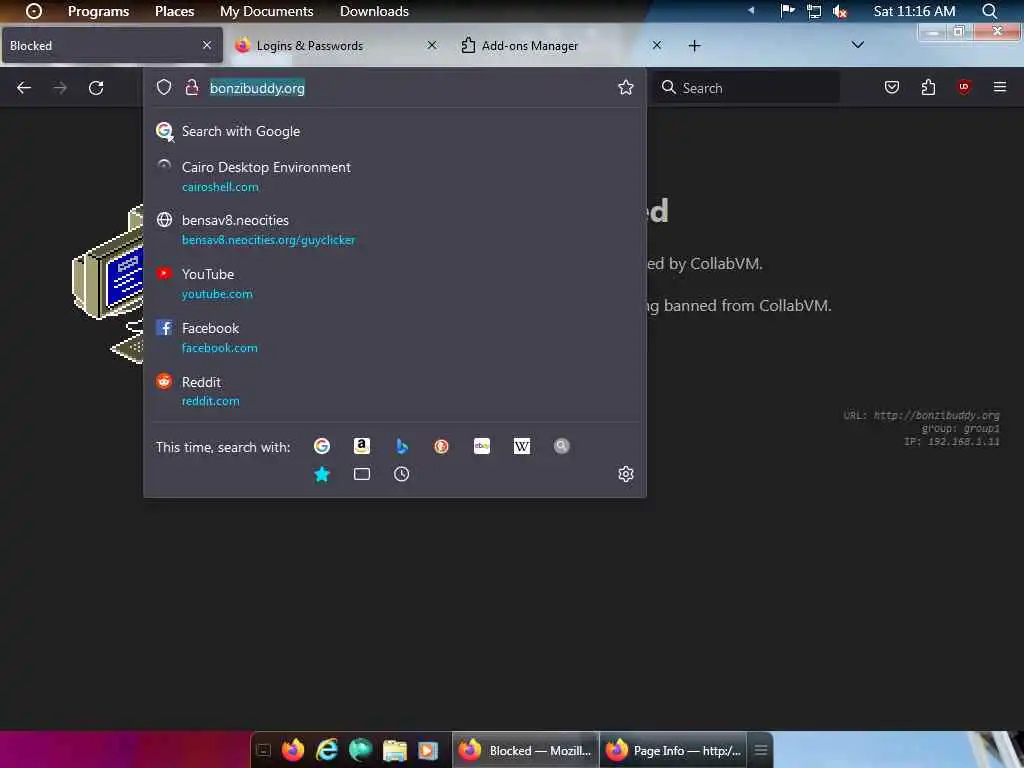Close the Logins & Passwords tab
The height and width of the screenshot is (768, 1024).
tap(432, 45)
